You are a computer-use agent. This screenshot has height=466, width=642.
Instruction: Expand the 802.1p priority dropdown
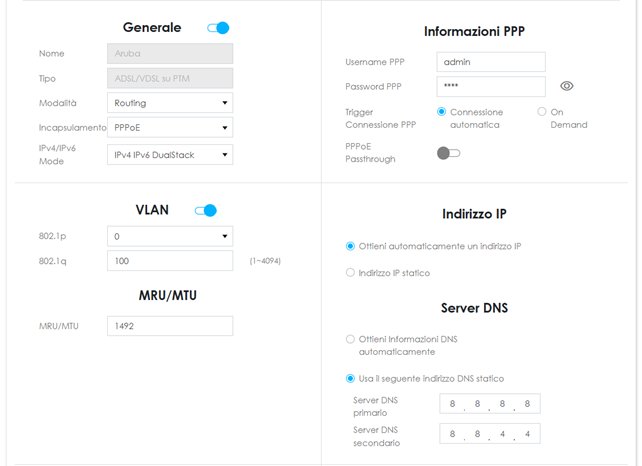pos(169,237)
